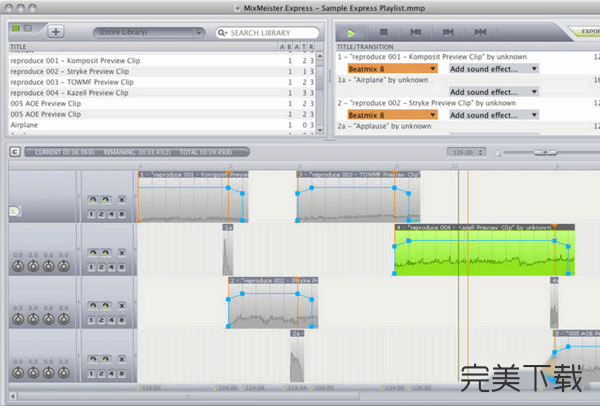Switch the library to the detail view icon
Image resolution: width=600 pixels, height=406 pixels.
click(28, 28)
